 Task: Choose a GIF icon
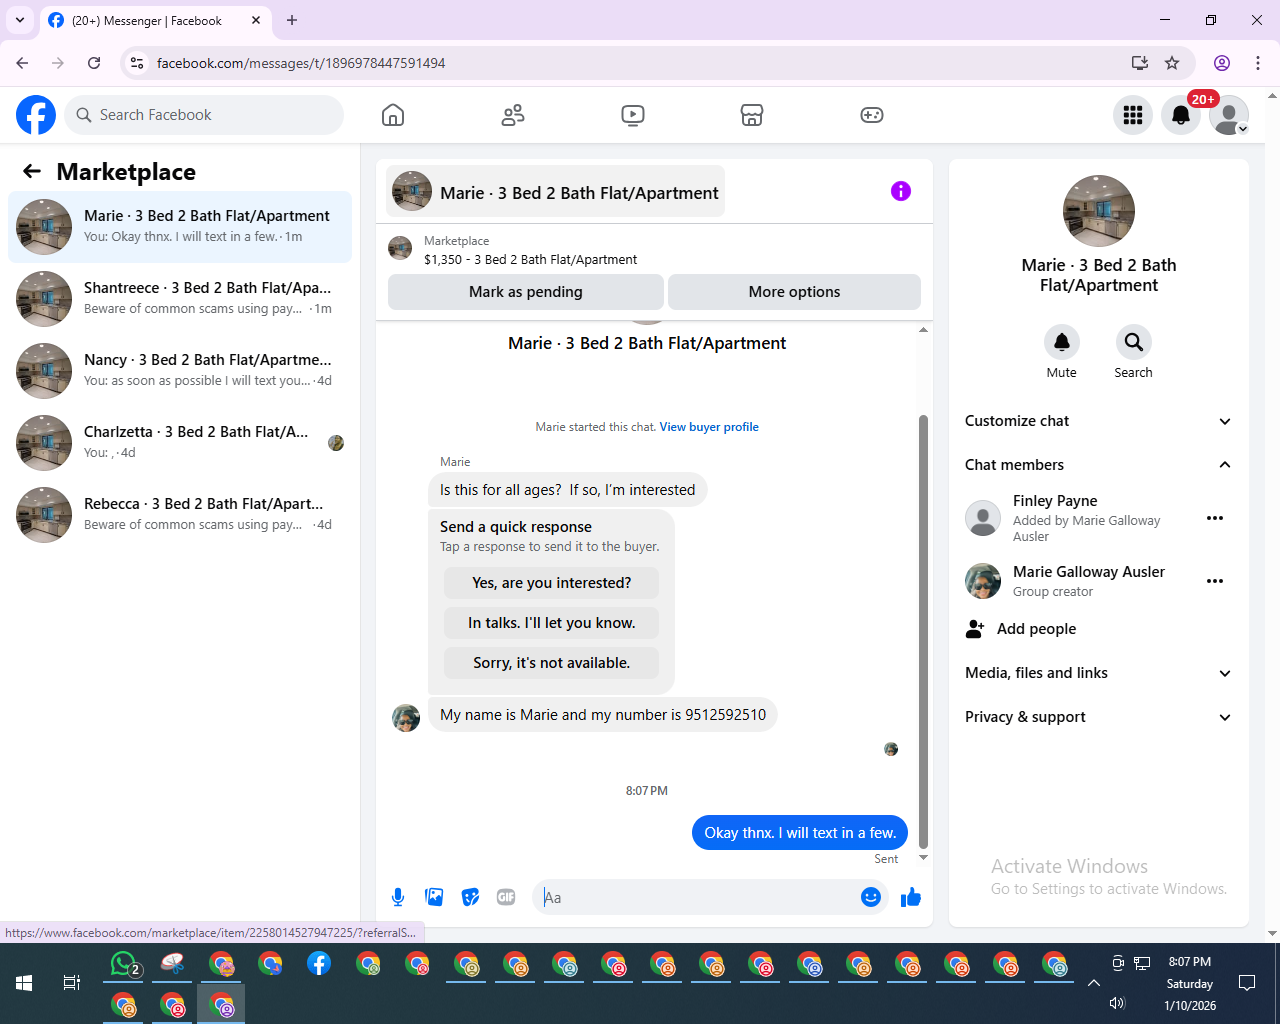point(506,897)
